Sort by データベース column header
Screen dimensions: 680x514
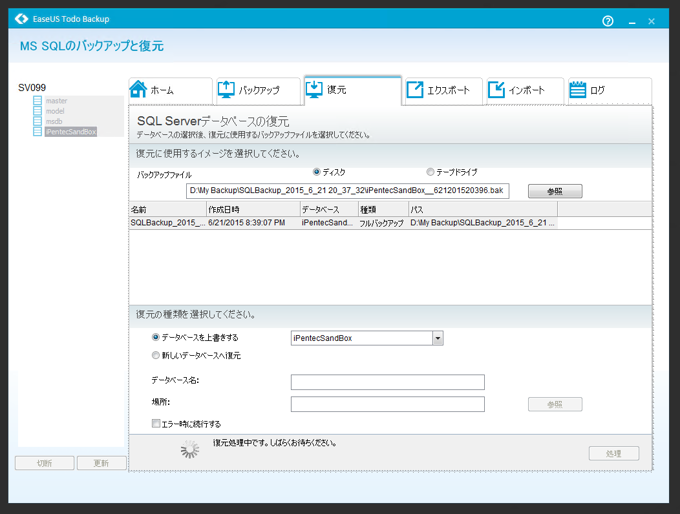tap(329, 210)
